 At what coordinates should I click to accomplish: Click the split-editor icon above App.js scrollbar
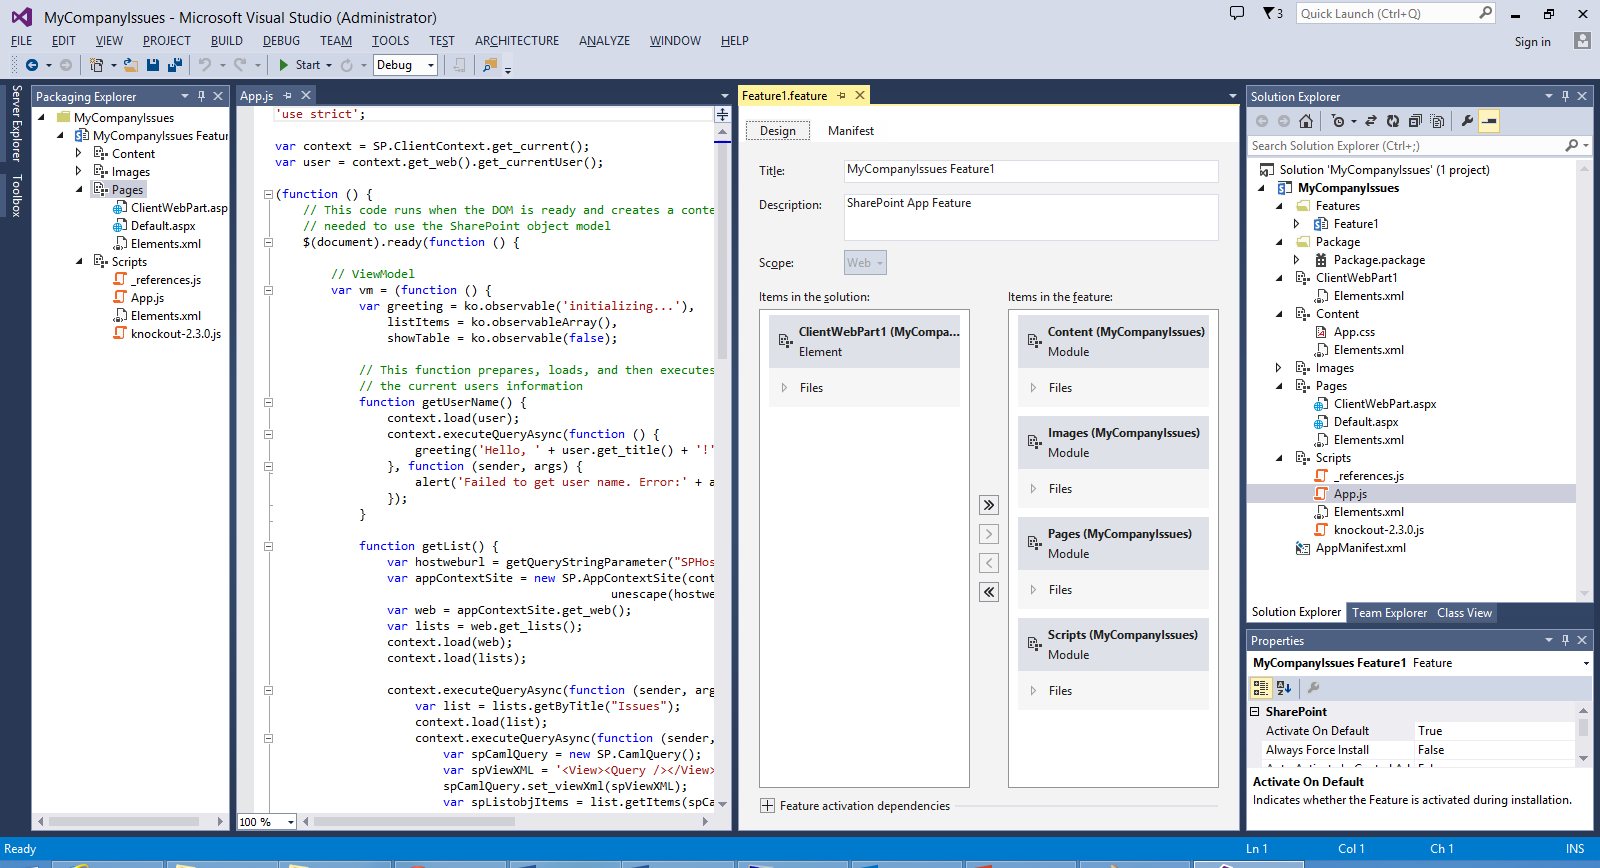(x=722, y=115)
